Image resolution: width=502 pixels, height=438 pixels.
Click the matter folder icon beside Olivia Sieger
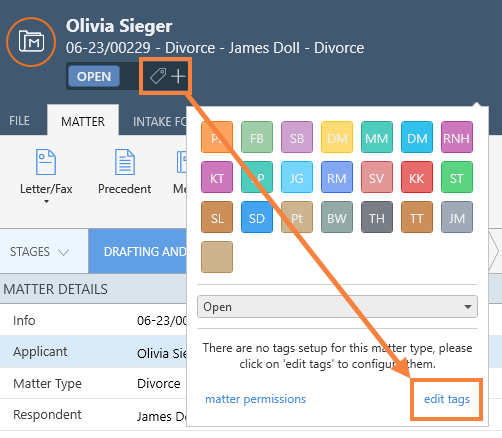31,42
